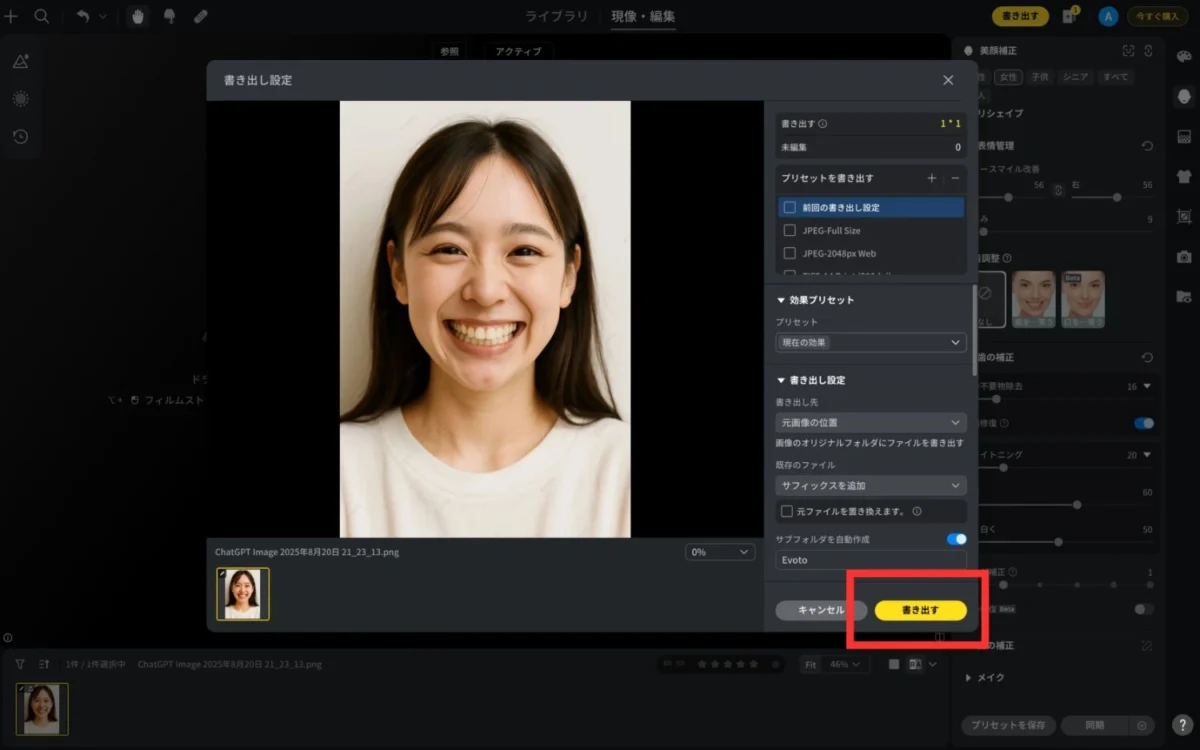The height and width of the screenshot is (750, 1200).
Task: Click the Evoto subfolder name field
Action: click(871, 560)
